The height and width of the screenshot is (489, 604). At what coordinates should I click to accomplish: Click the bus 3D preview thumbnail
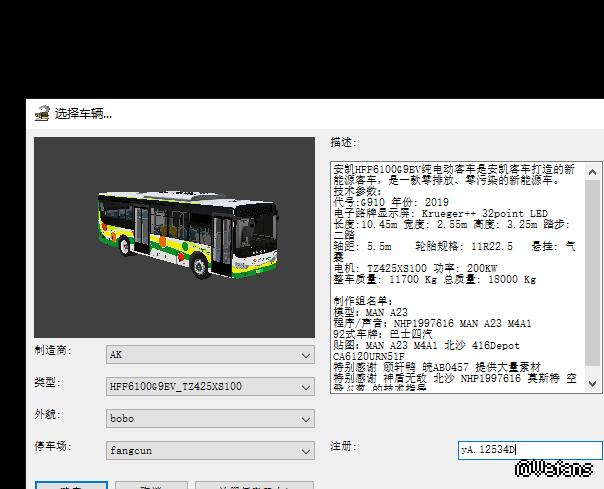[x=174, y=237]
